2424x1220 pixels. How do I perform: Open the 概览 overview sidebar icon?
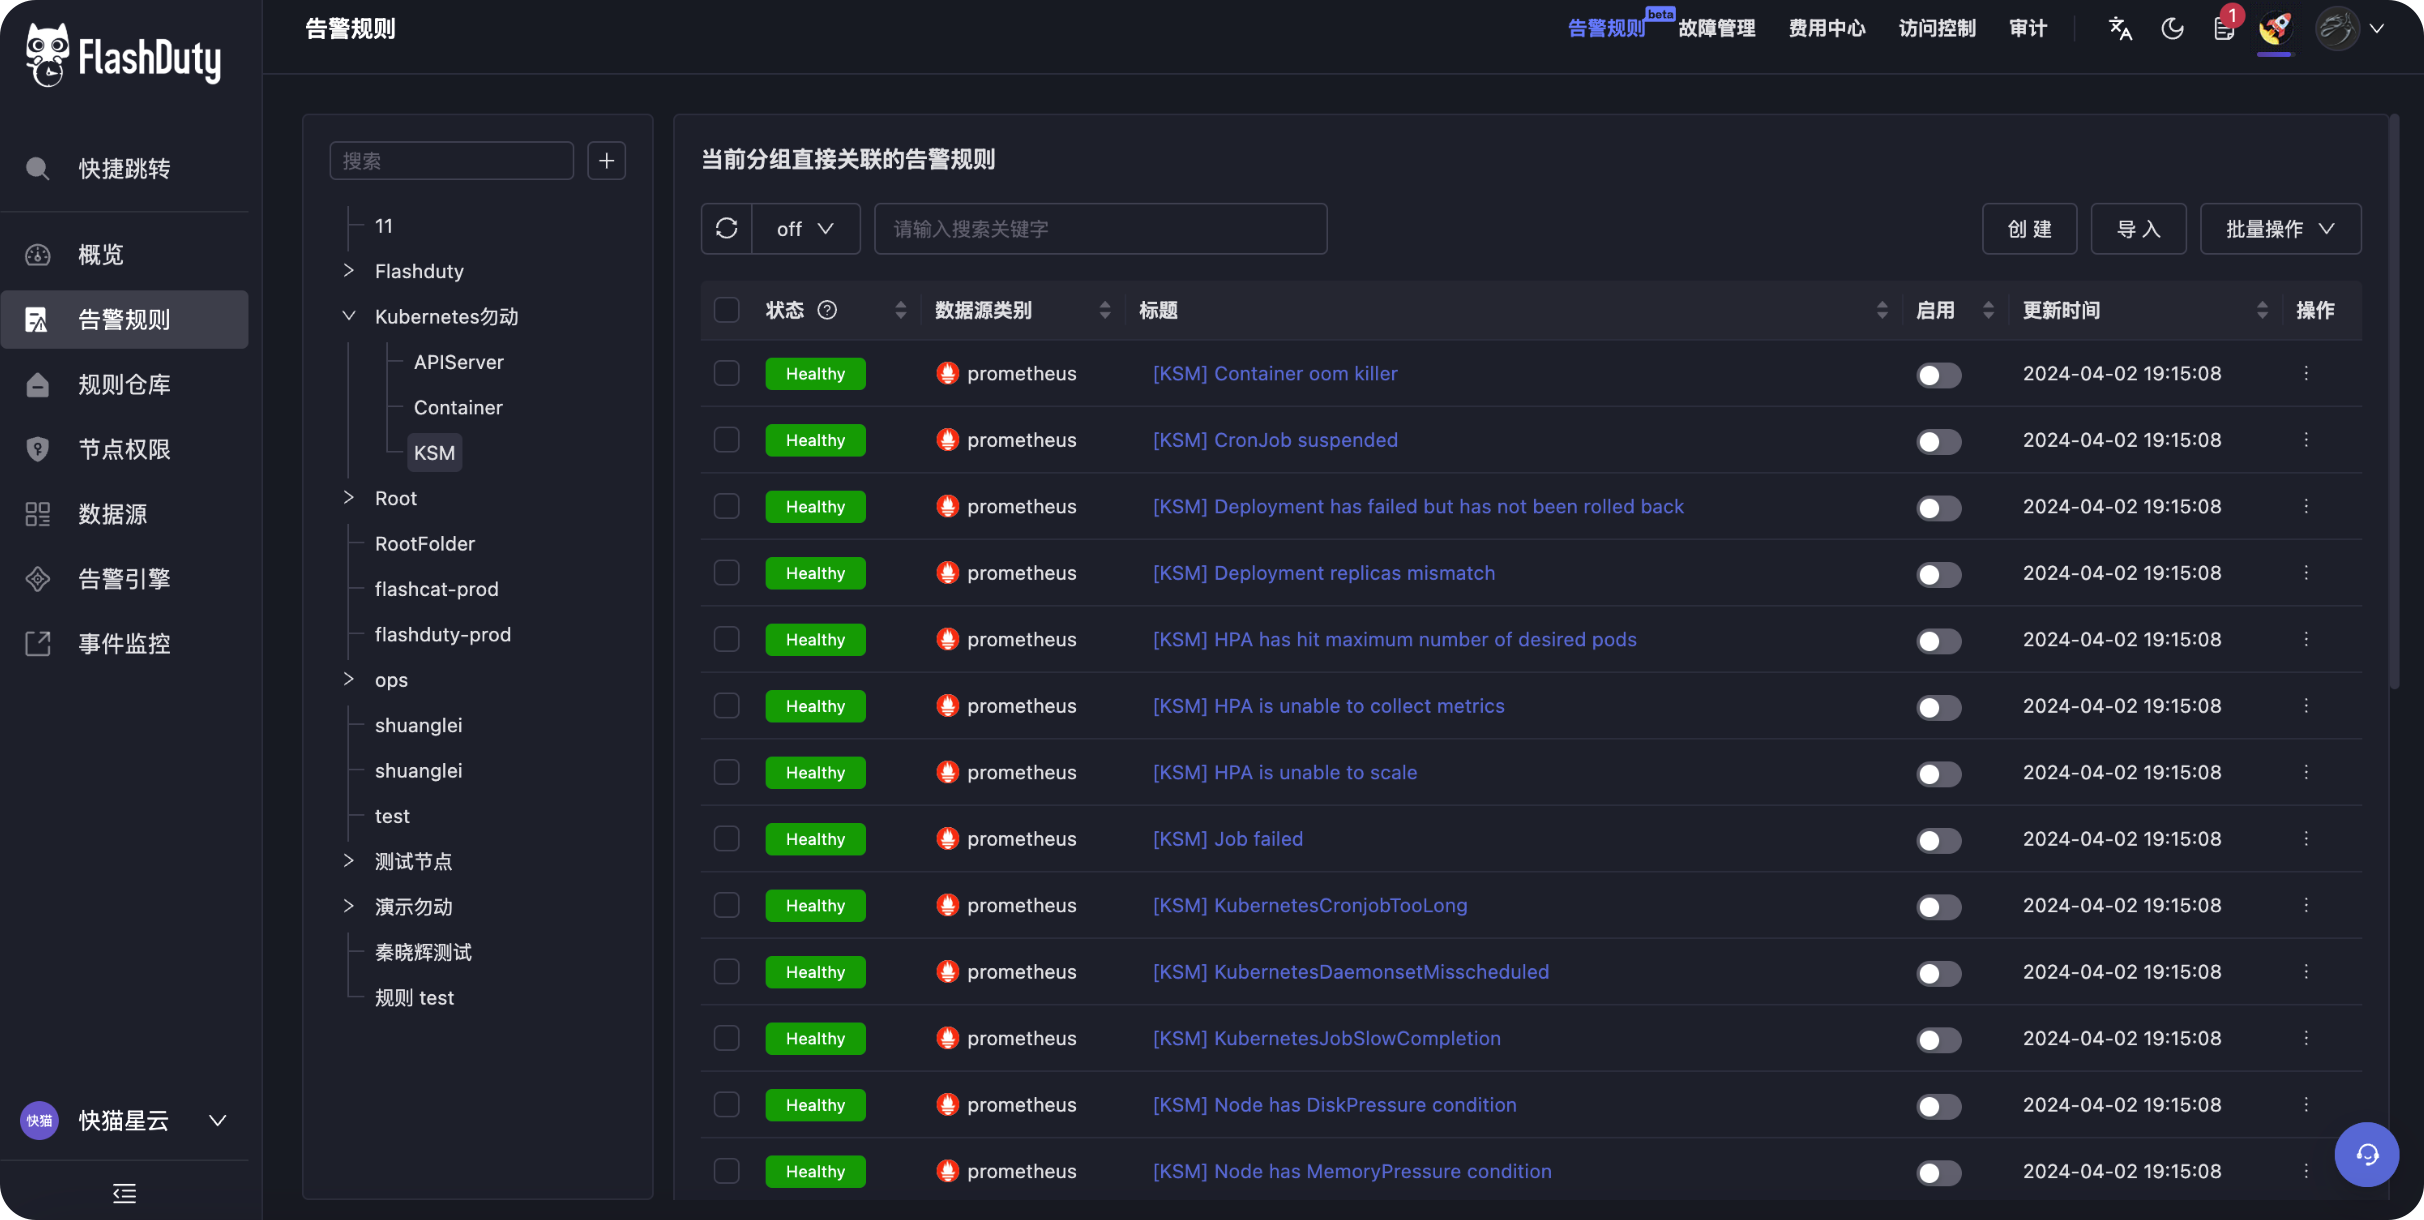point(38,255)
